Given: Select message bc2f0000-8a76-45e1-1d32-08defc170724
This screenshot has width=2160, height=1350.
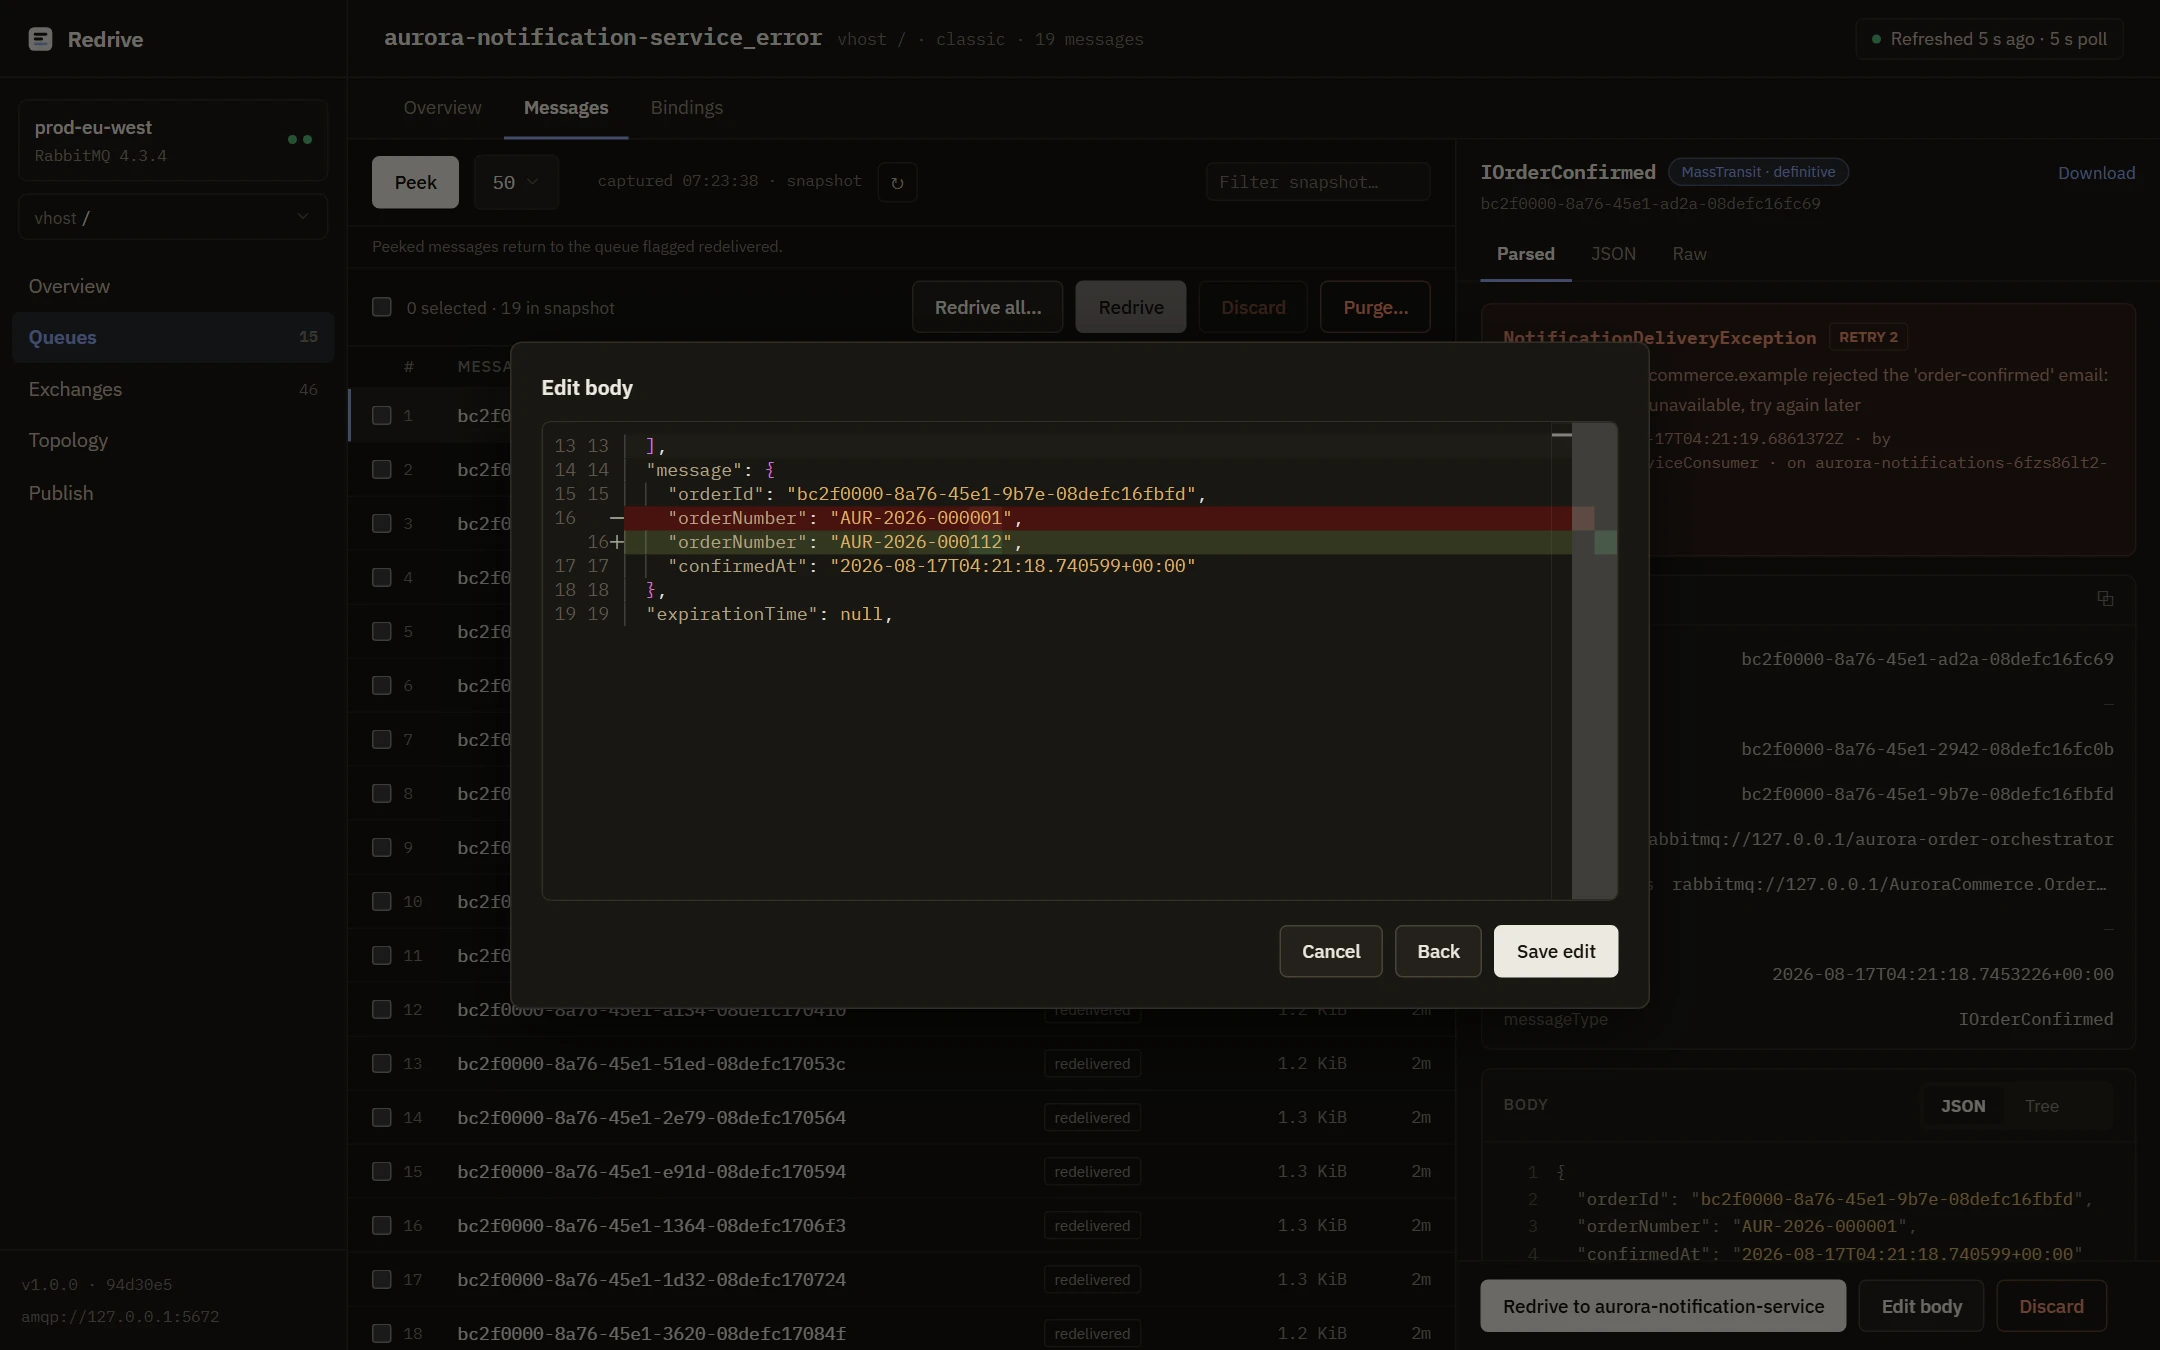Looking at the screenshot, I should (651, 1279).
